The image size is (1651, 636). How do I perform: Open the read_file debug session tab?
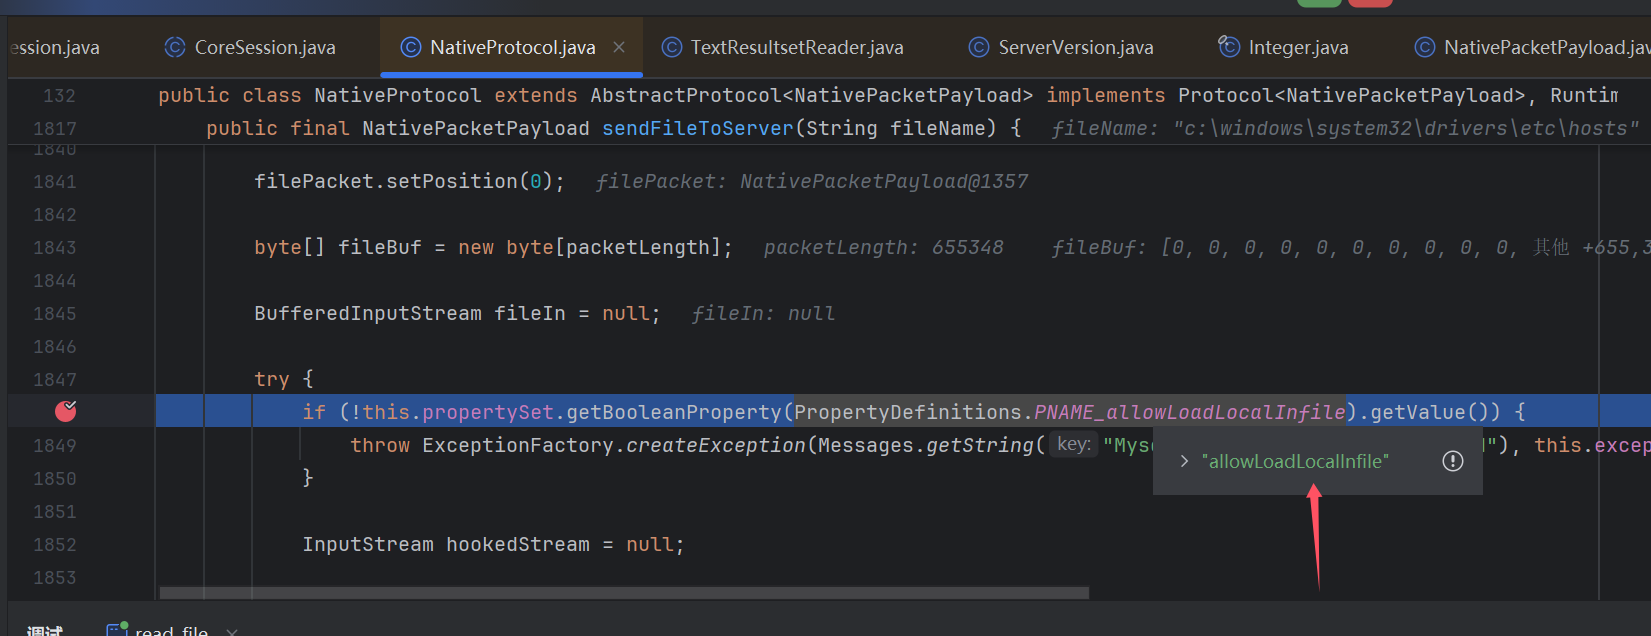(171, 630)
